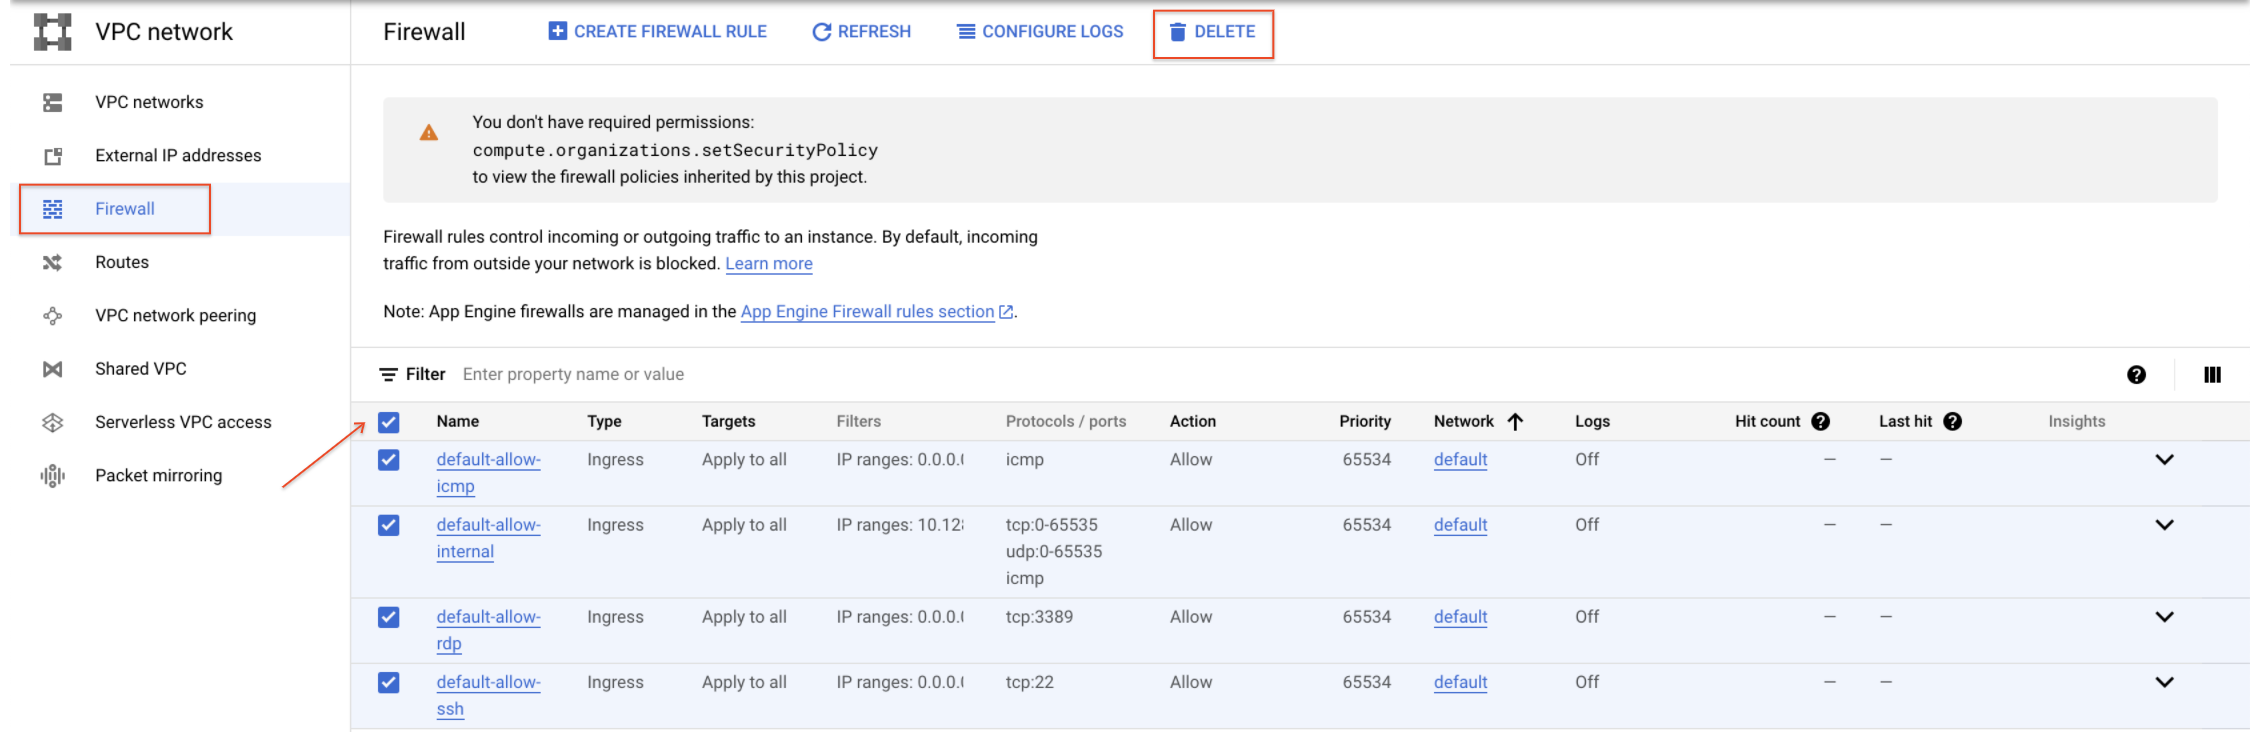Open the default-allow-ssh rule link
Image resolution: width=2256 pixels, height=740 pixels.
[x=488, y=695]
